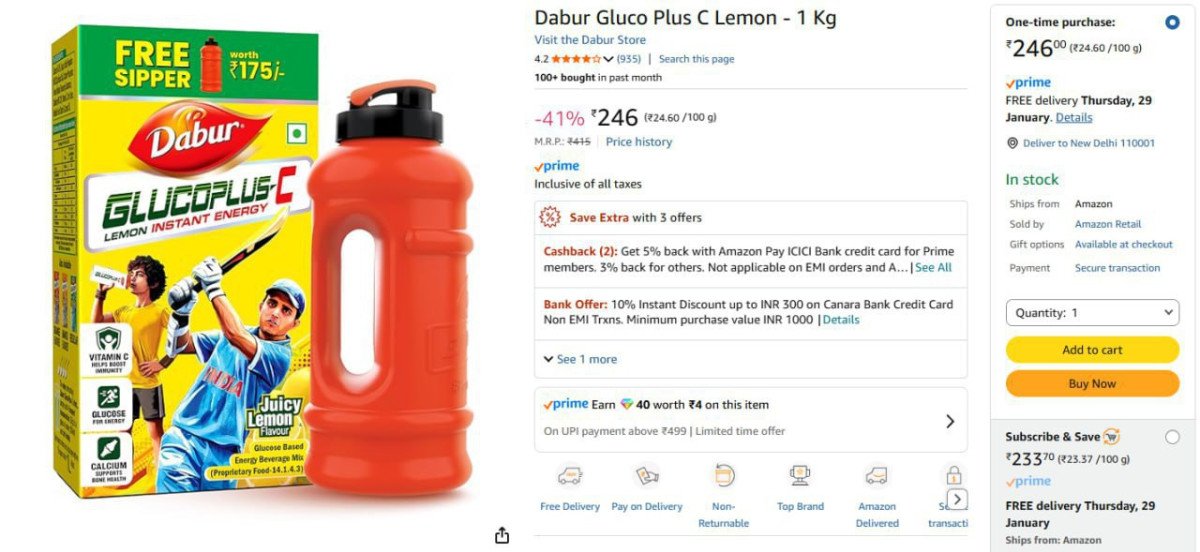Viewport: 1200px width, 552px height.
Task: Open the star rating dropdown chevron
Action: click(x=609, y=59)
